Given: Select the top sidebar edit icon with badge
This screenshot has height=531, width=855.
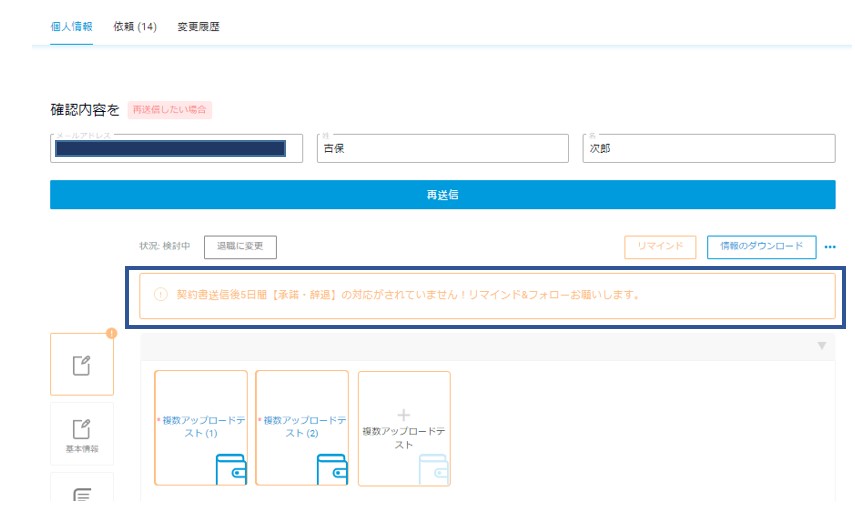Looking at the screenshot, I should [82, 365].
